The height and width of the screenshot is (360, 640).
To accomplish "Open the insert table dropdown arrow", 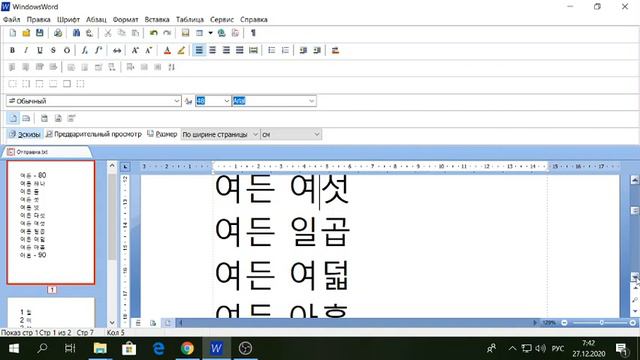I will point(210,33).
